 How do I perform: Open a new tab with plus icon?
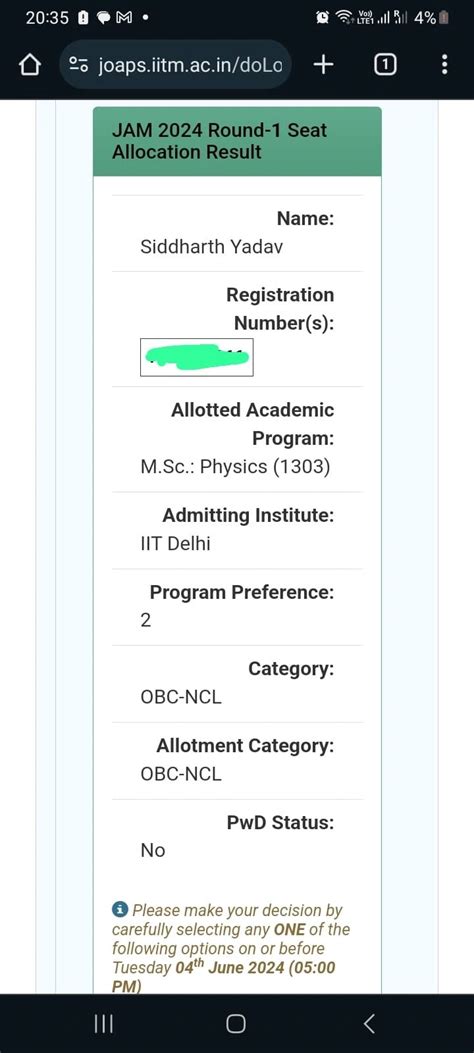pyautogui.click(x=324, y=64)
